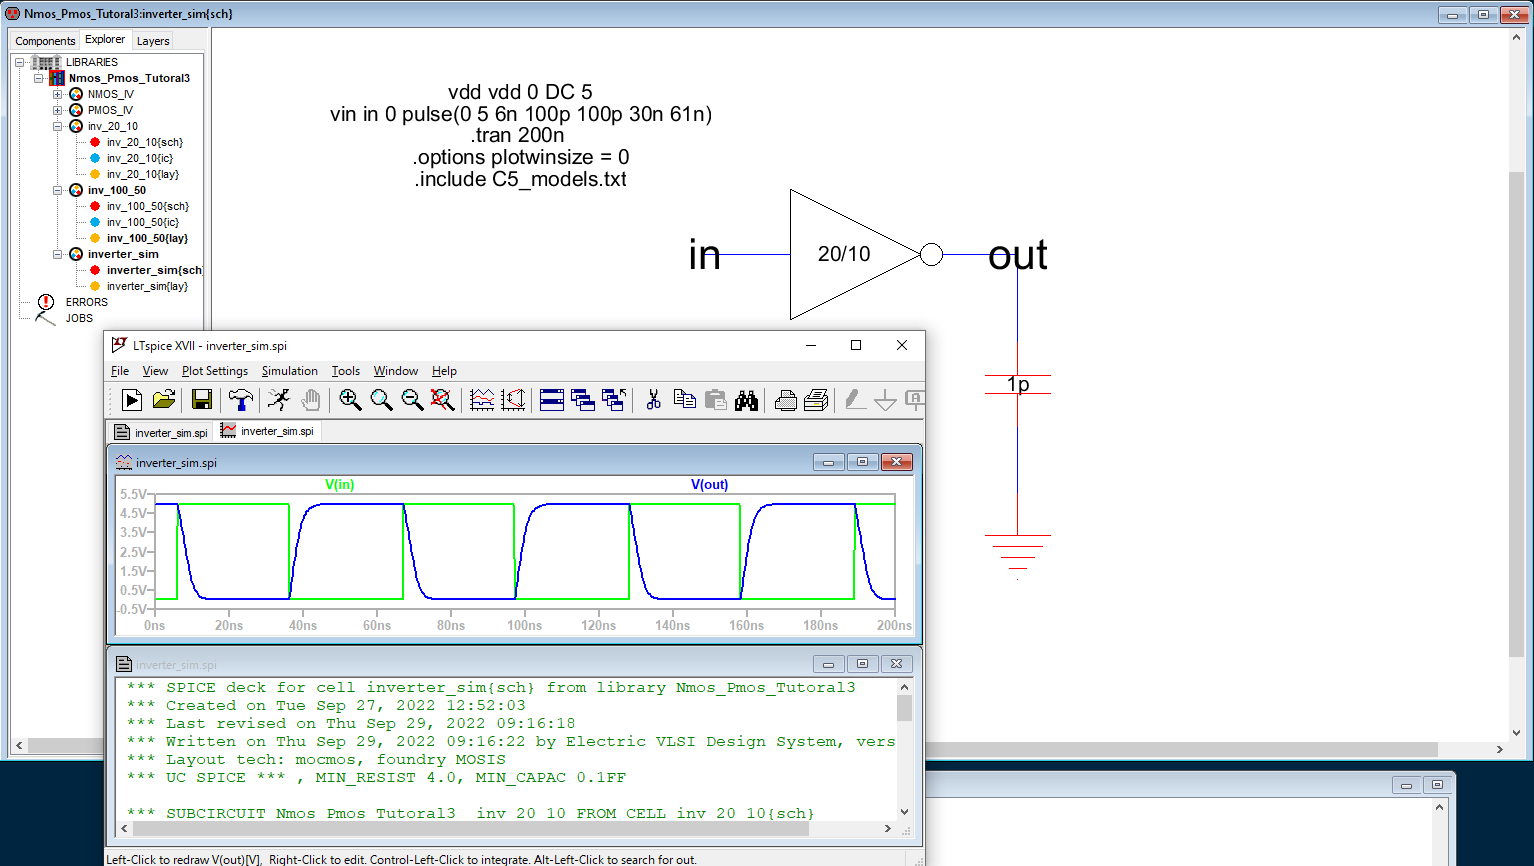Select inv_20_10{sch} in the explorer tree
Screen dimensions: 1534x866
(144, 142)
